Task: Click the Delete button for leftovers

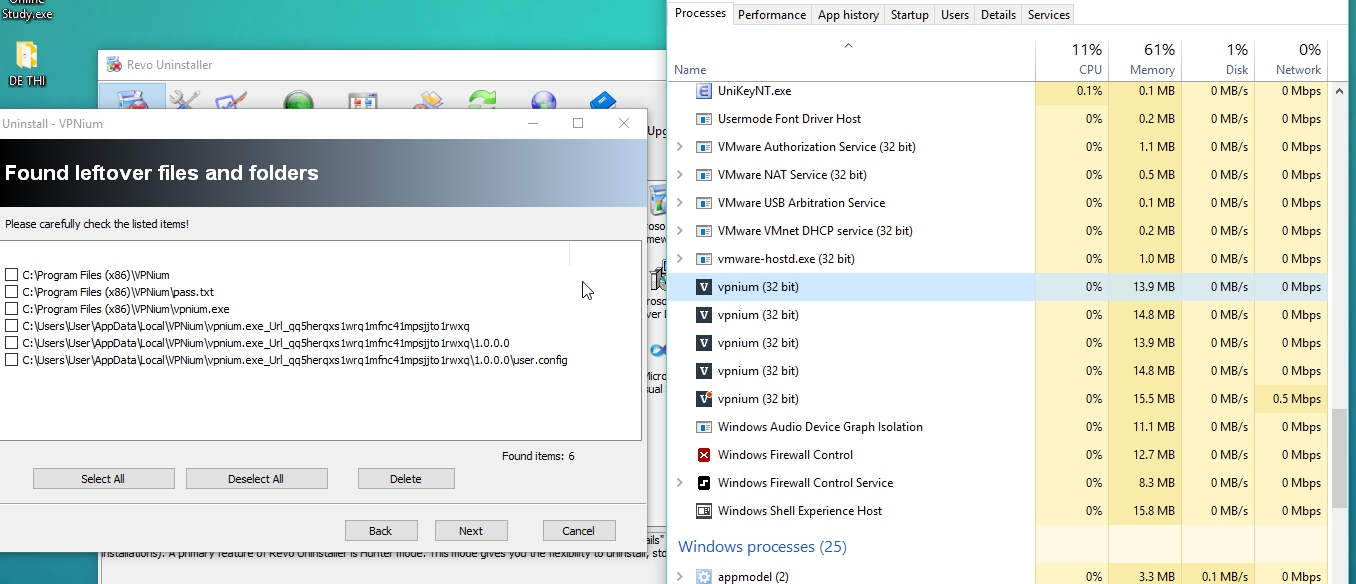Action: tap(406, 479)
